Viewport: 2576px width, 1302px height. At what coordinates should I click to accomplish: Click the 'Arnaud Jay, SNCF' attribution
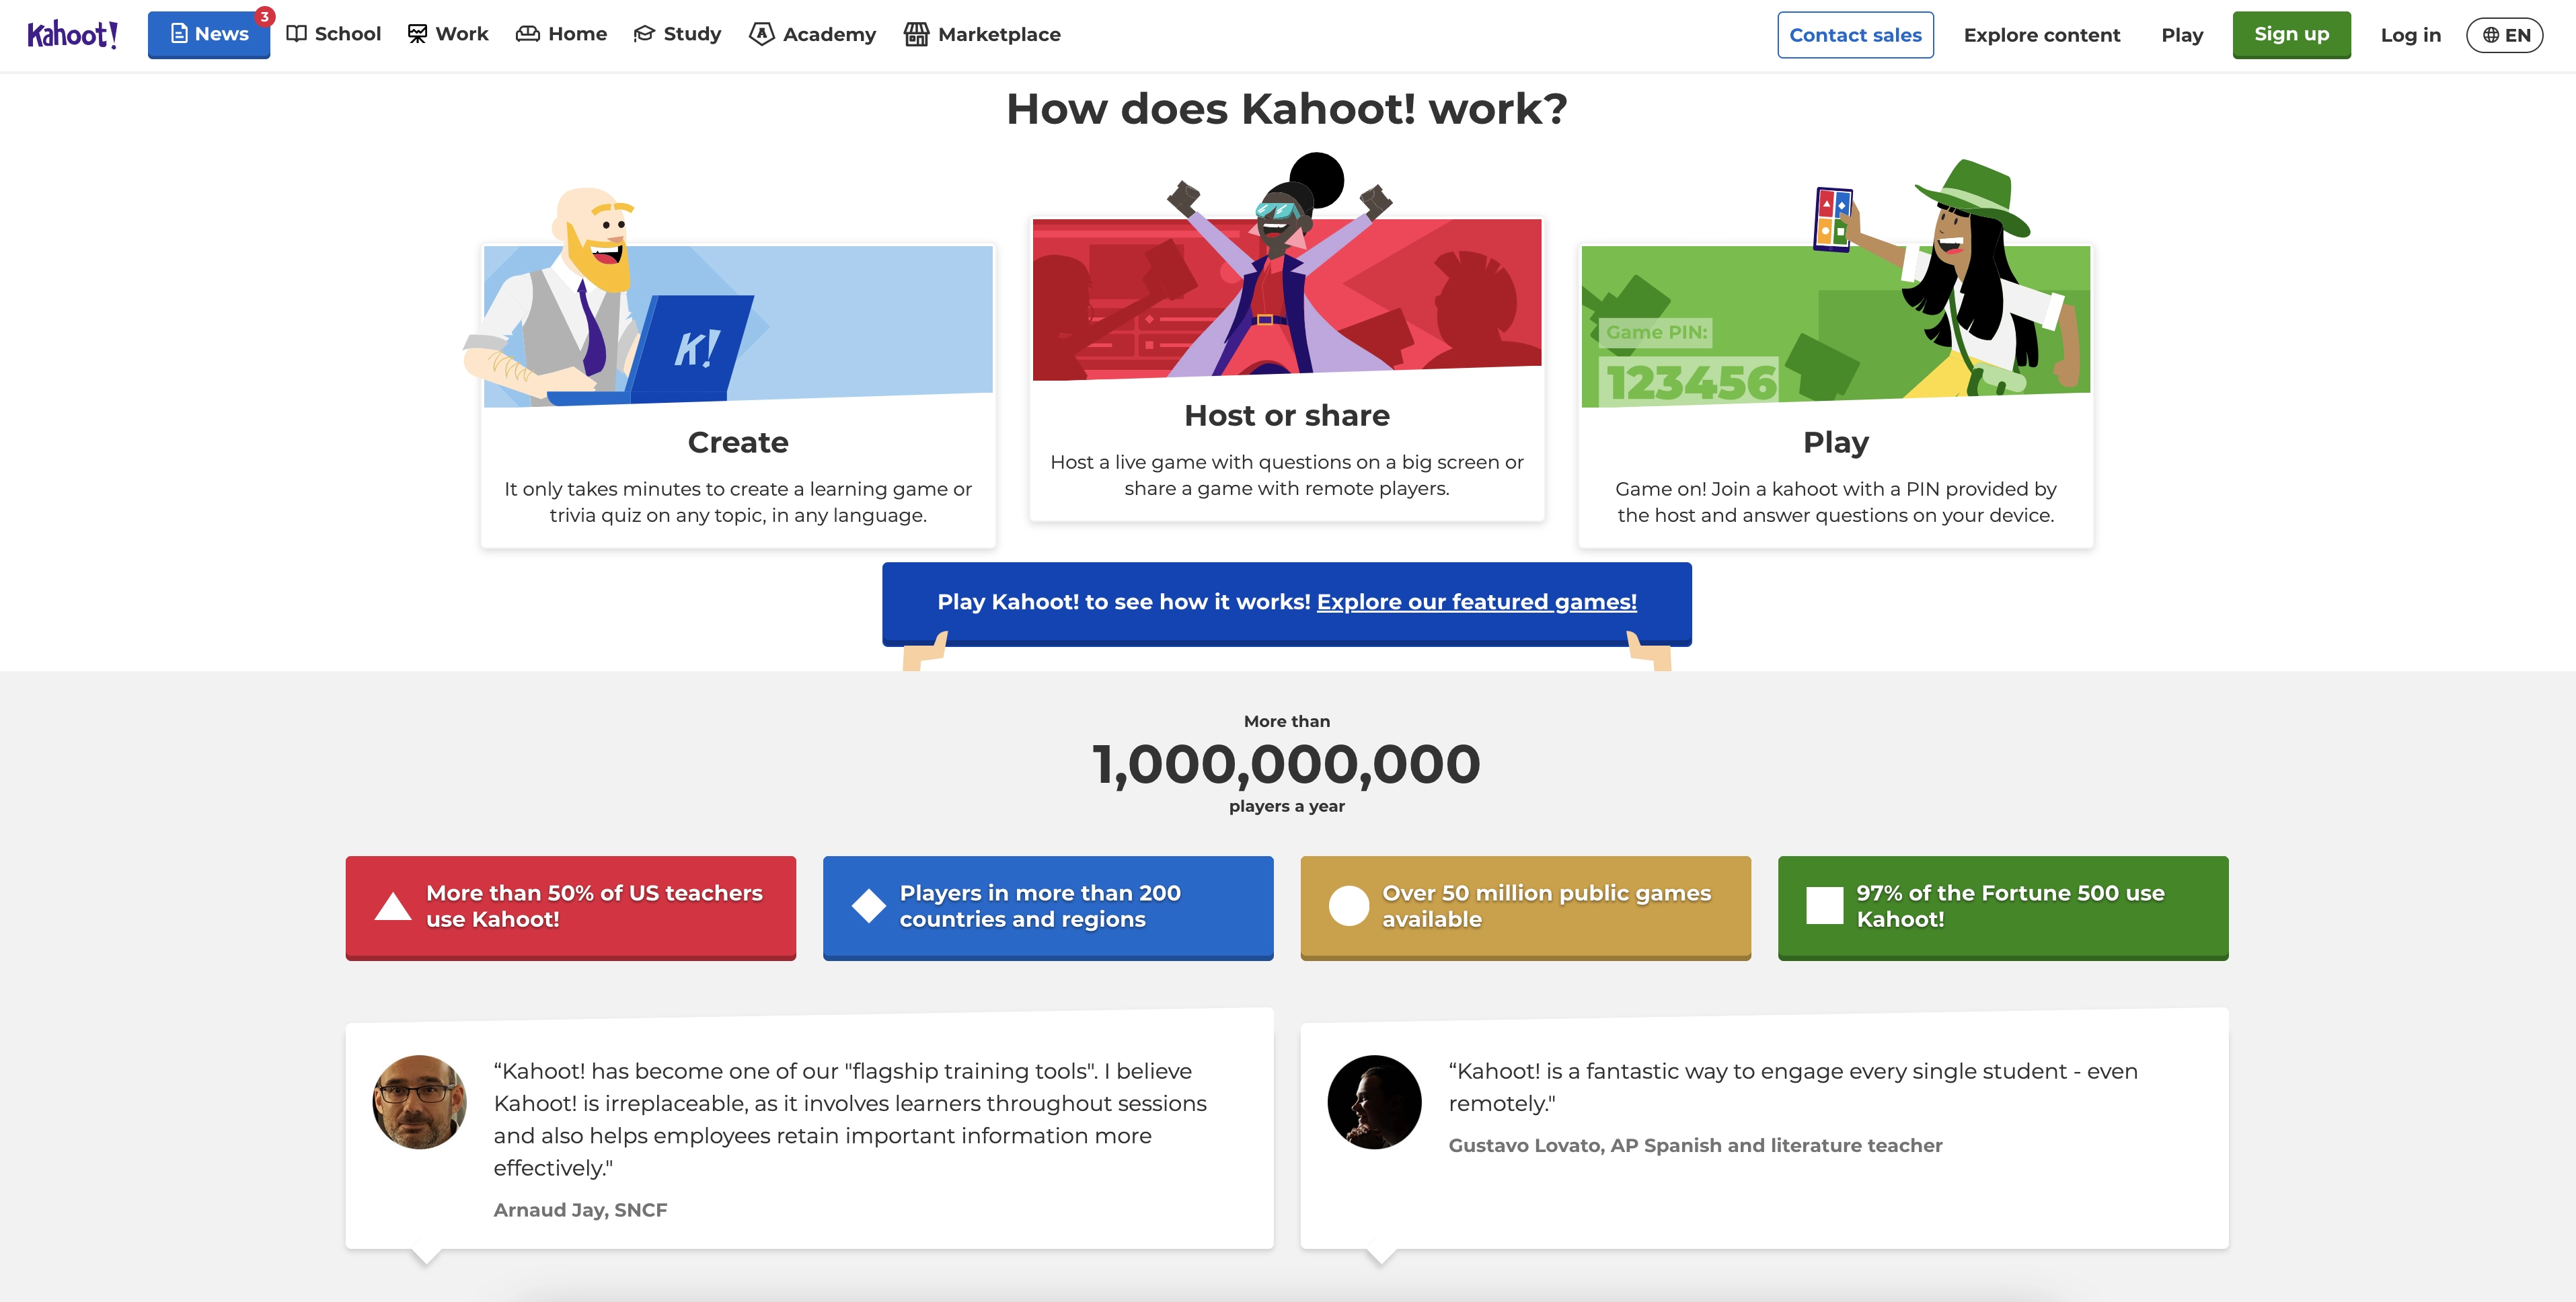click(580, 1210)
